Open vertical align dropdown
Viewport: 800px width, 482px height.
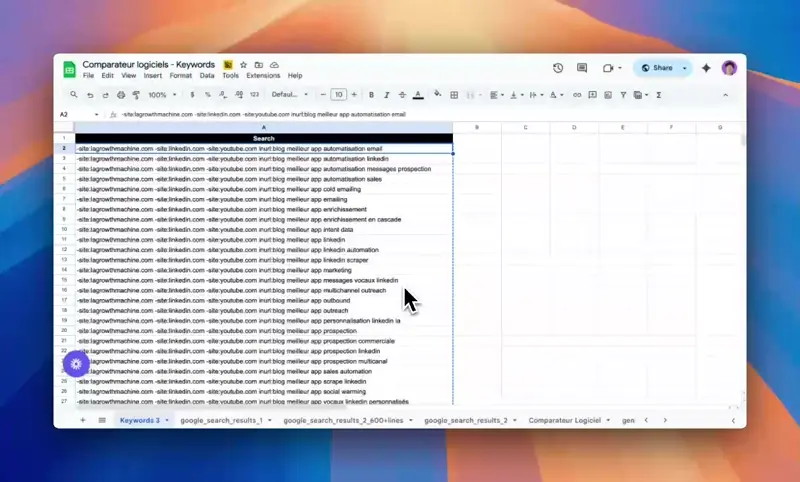coord(516,95)
